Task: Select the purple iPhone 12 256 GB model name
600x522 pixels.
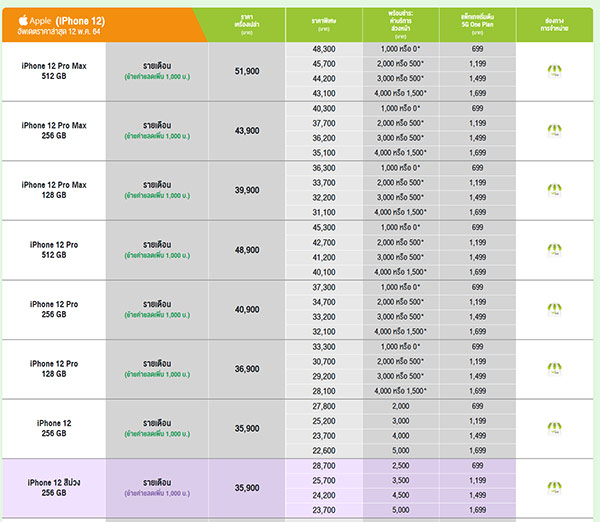Action: click(x=54, y=488)
